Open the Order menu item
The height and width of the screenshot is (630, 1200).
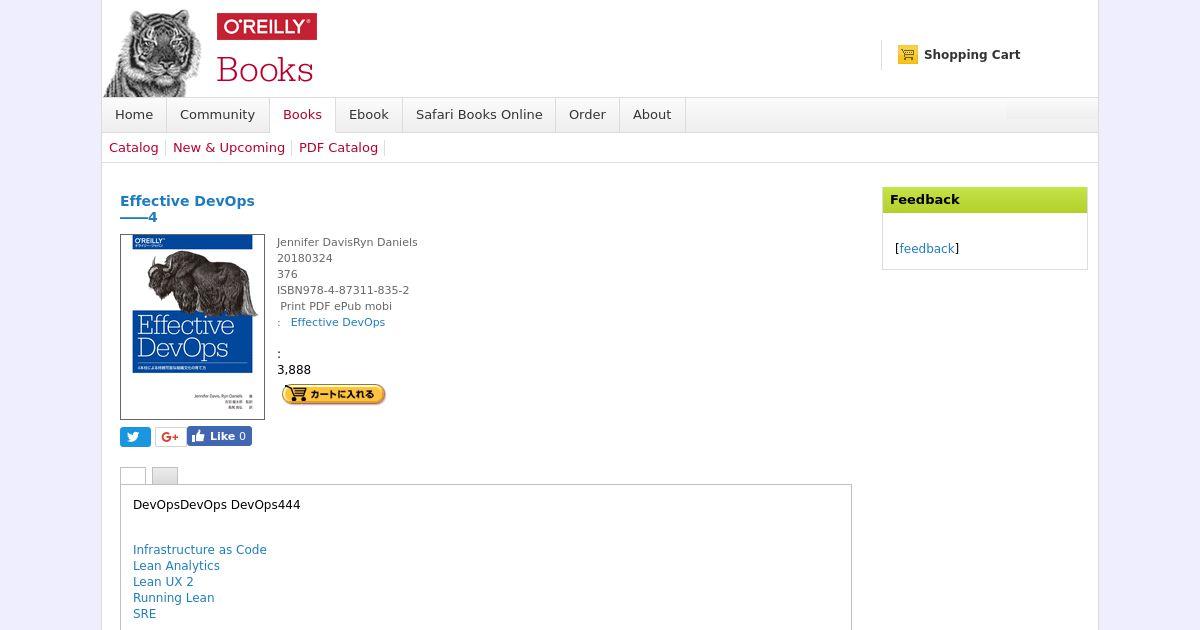[x=587, y=115]
